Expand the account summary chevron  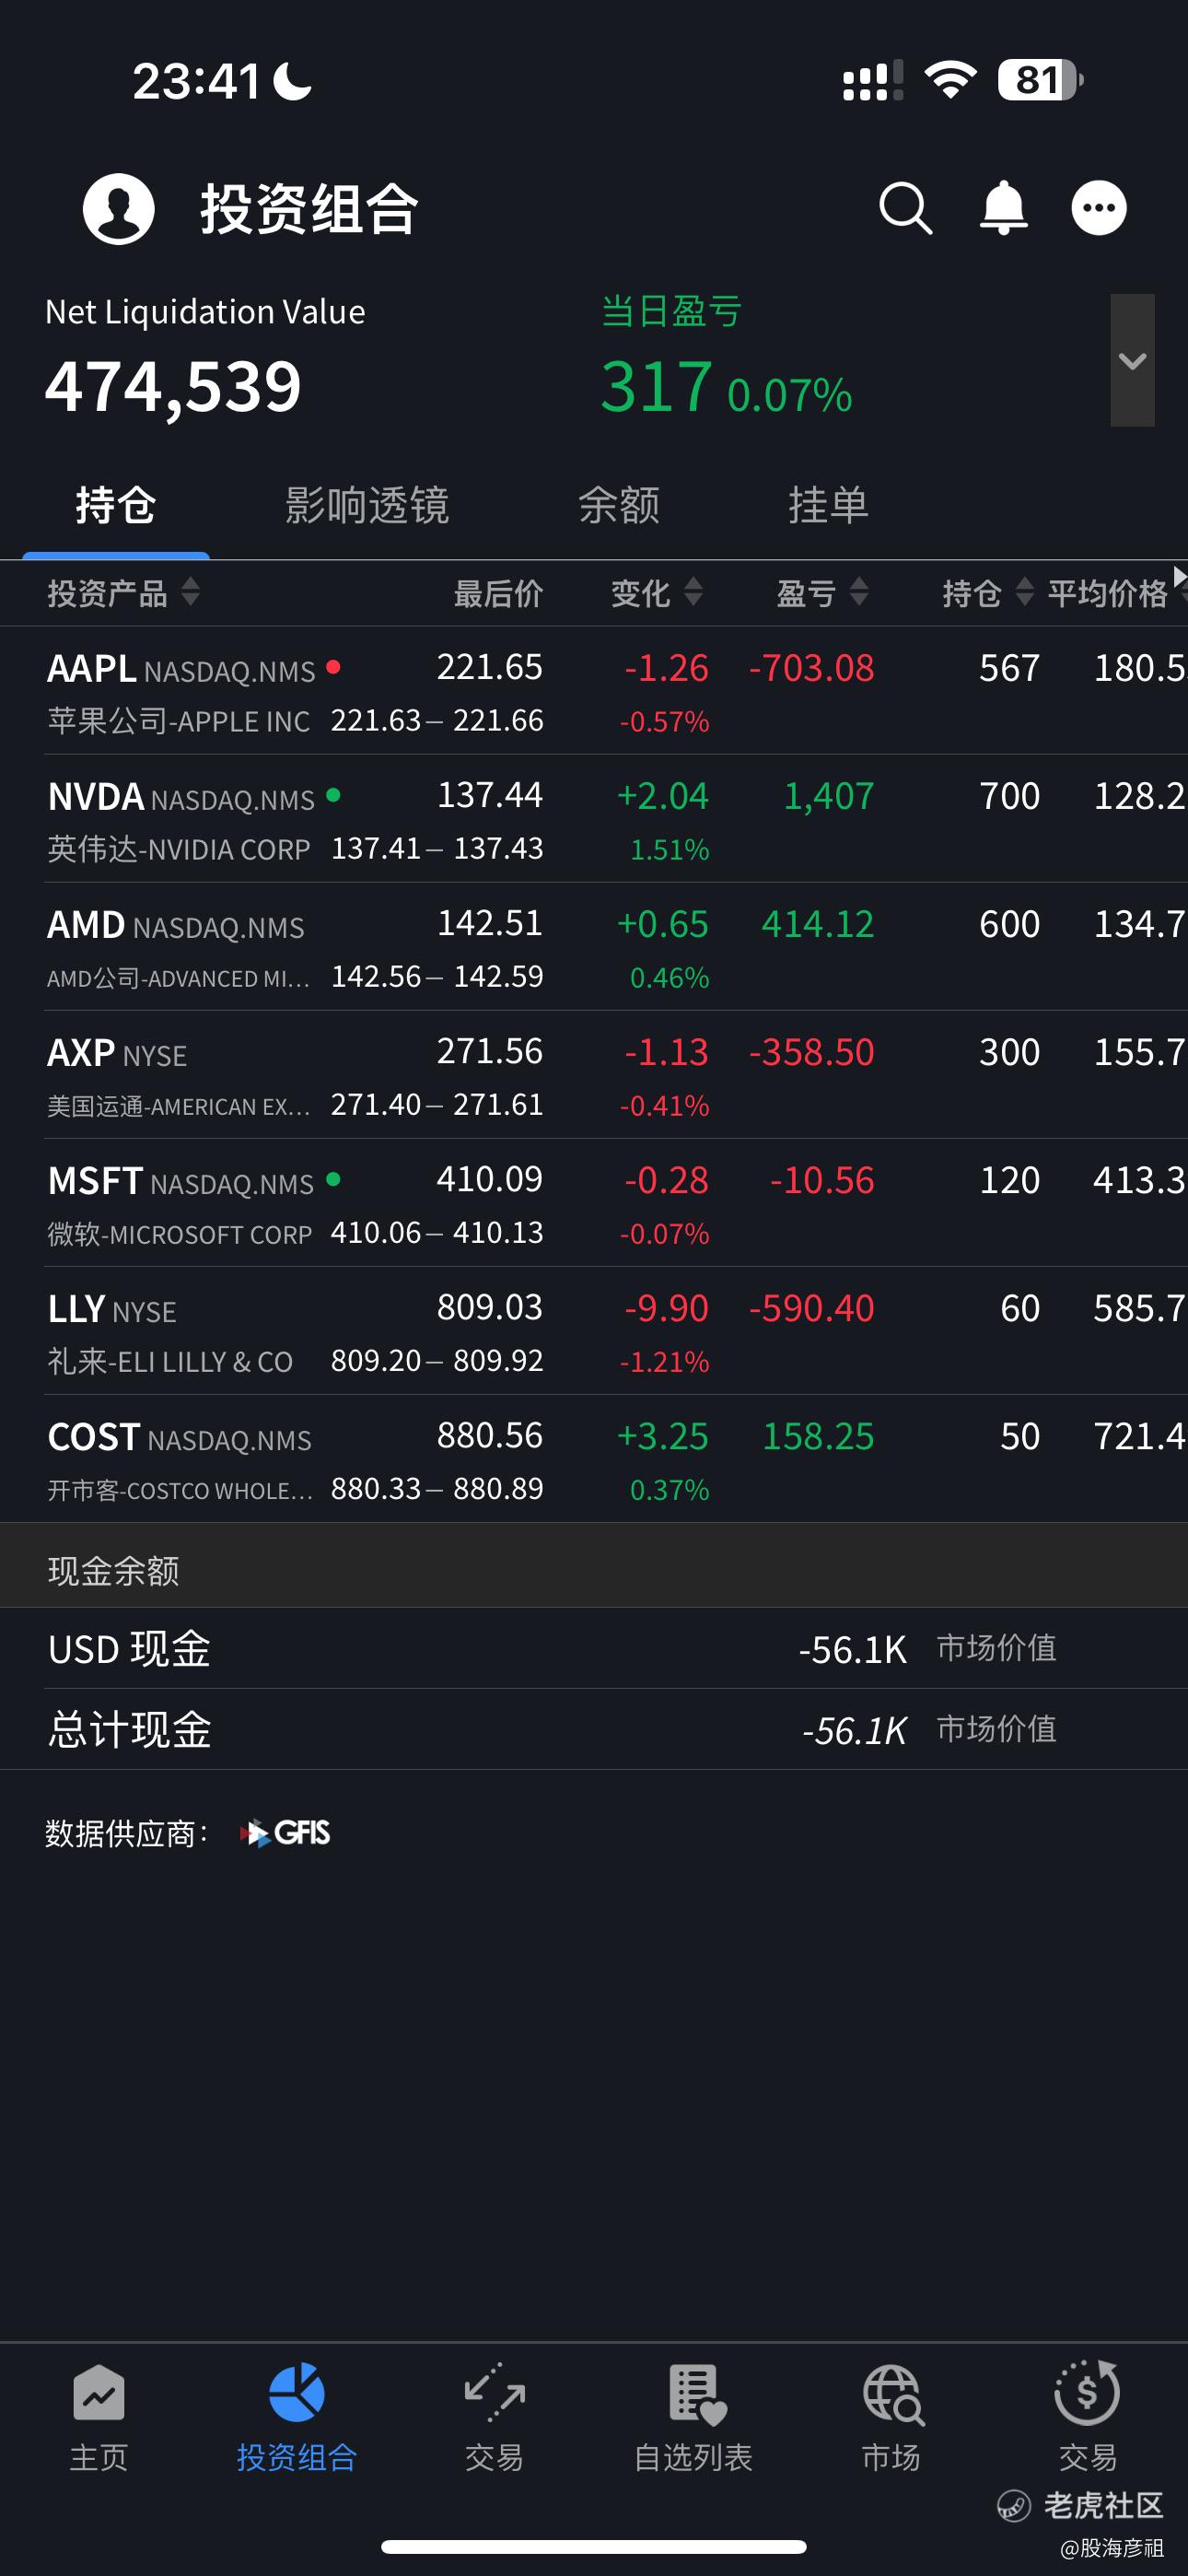coord(1132,360)
